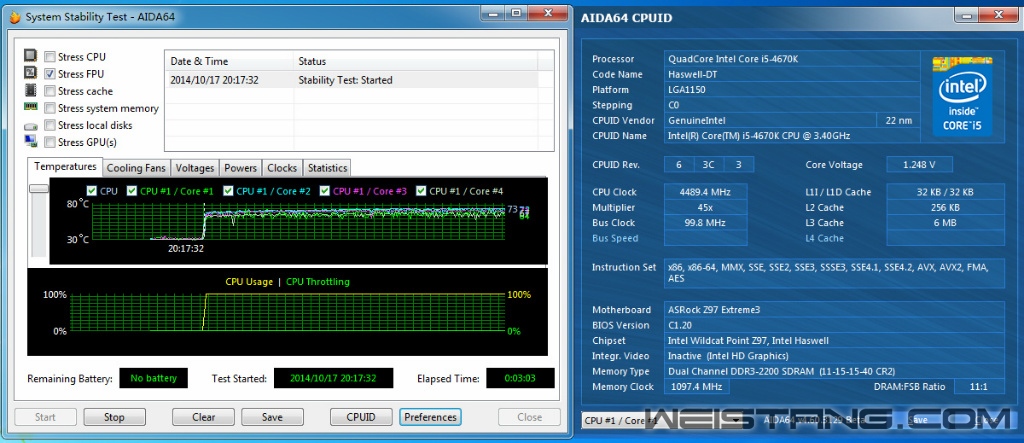Click the temperature graph vertical slider
This screenshot has height=443, width=1024.
[38, 189]
